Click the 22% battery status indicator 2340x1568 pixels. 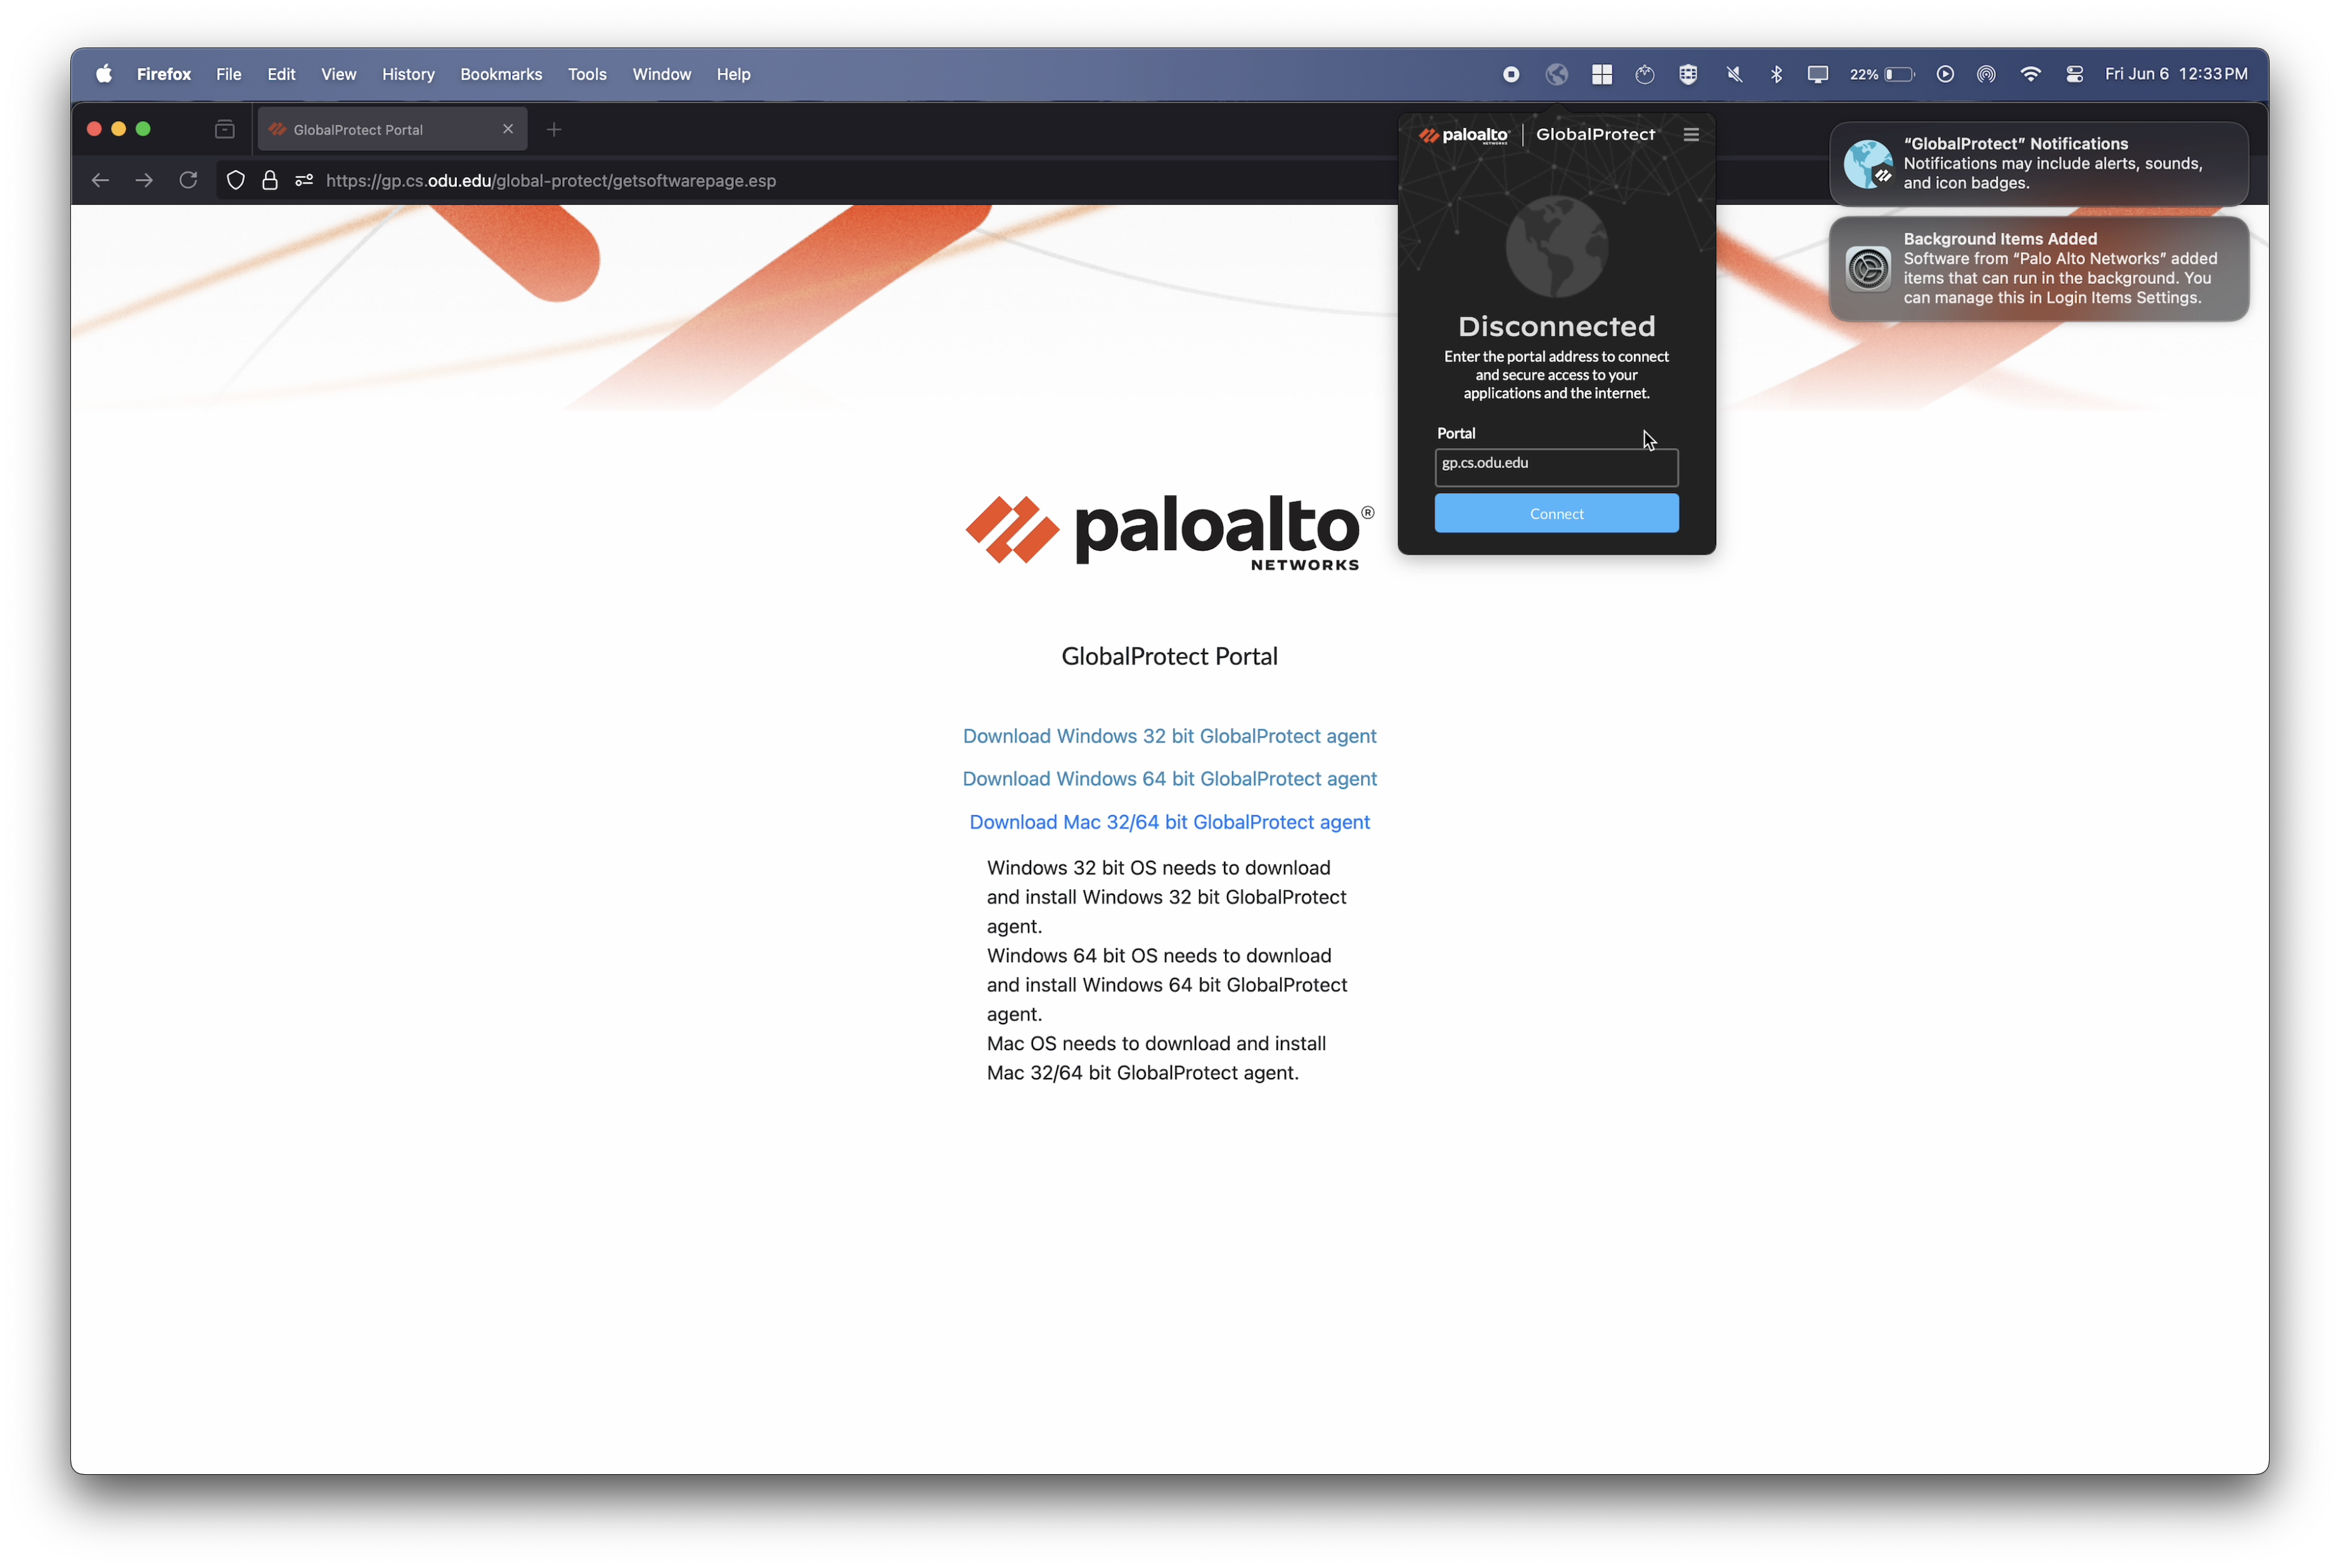(1881, 74)
